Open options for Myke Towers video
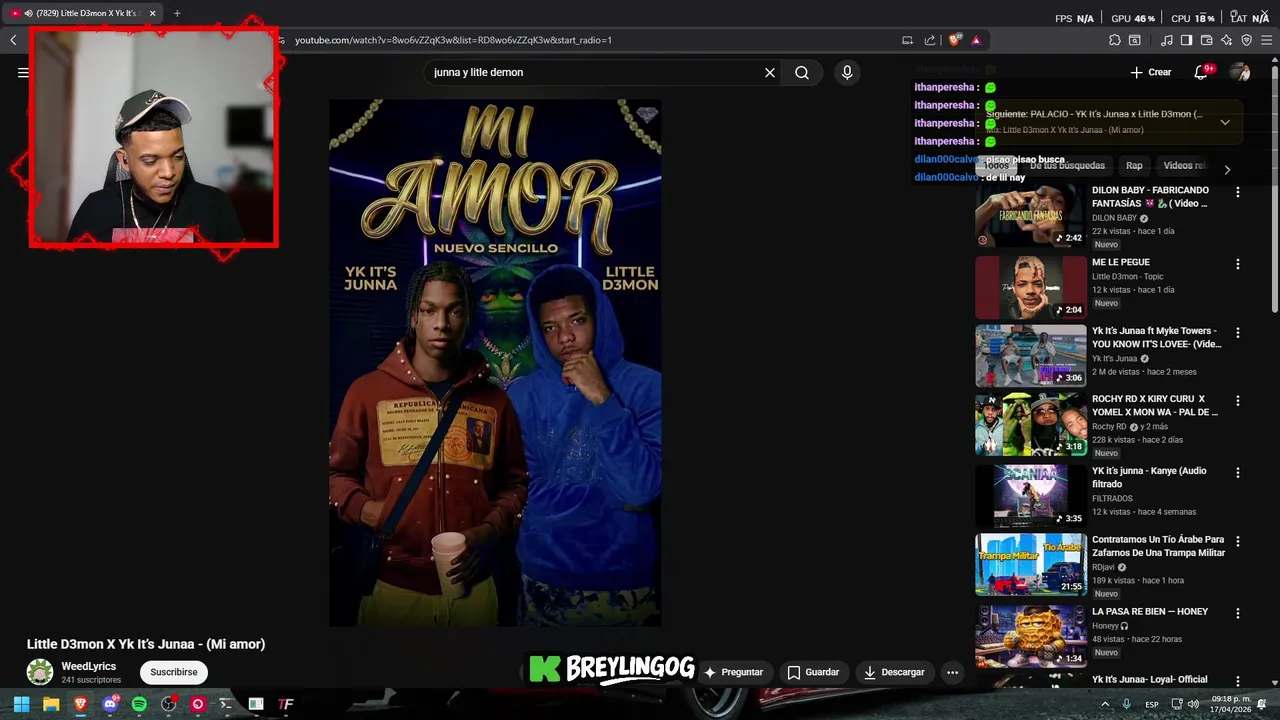This screenshot has width=1280, height=720. (1237, 332)
